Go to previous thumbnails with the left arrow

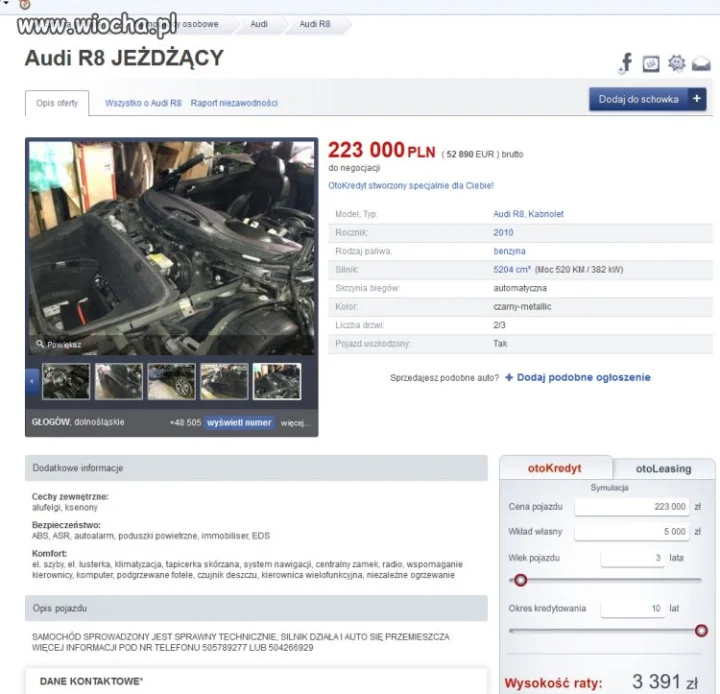click(x=32, y=381)
